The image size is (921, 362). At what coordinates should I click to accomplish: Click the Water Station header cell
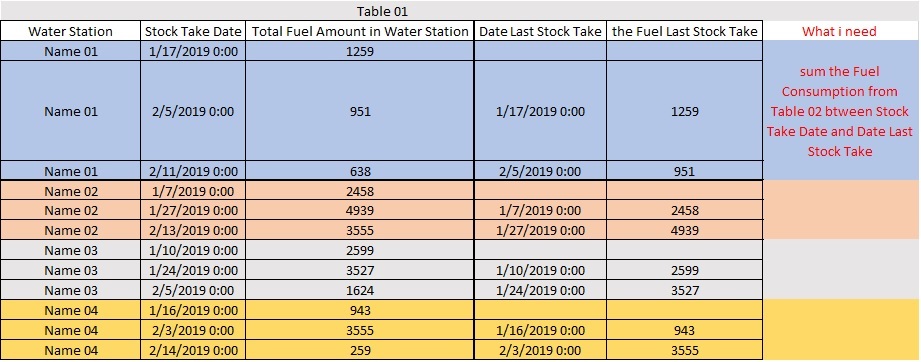(70, 32)
